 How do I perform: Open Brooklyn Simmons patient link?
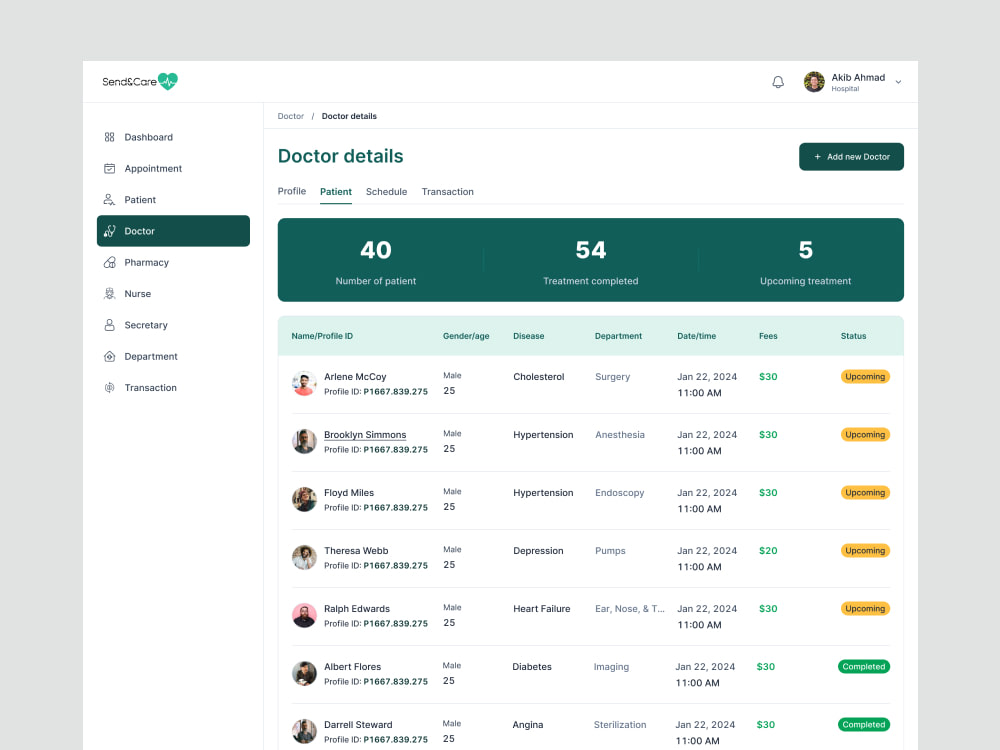[x=365, y=435]
